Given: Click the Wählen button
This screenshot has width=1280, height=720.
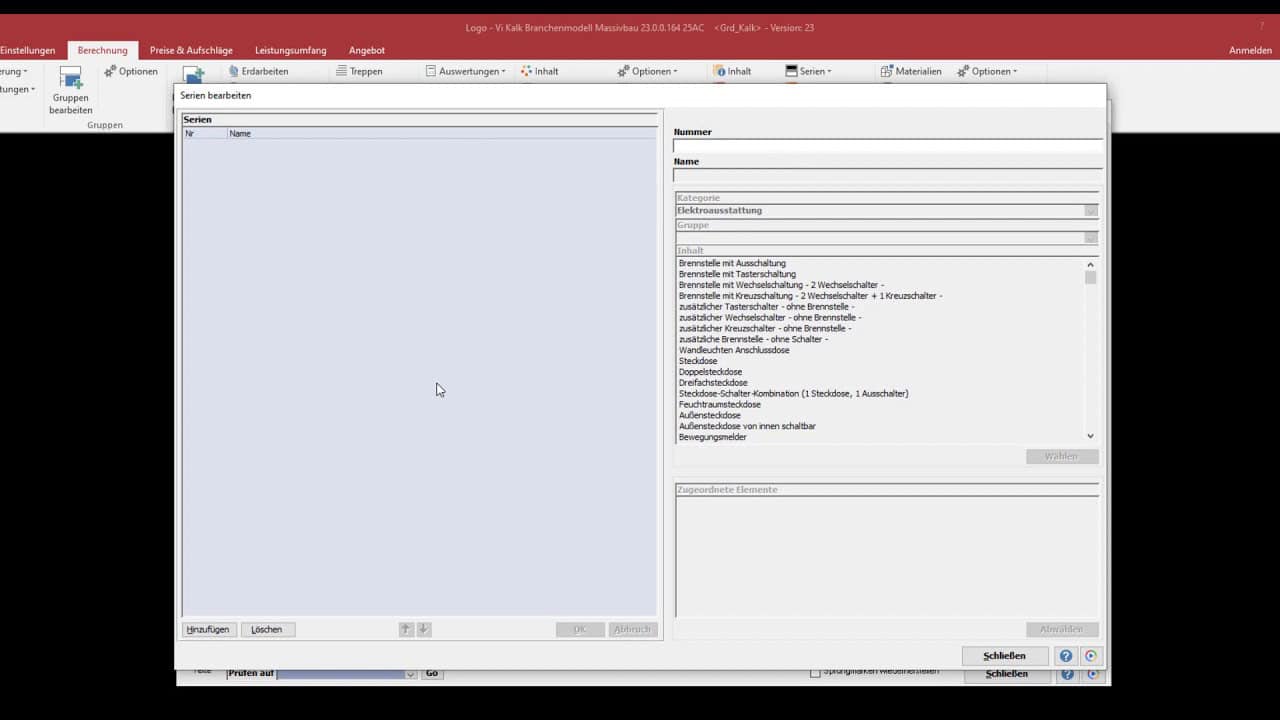Looking at the screenshot, I should (x=1062, y=456).
